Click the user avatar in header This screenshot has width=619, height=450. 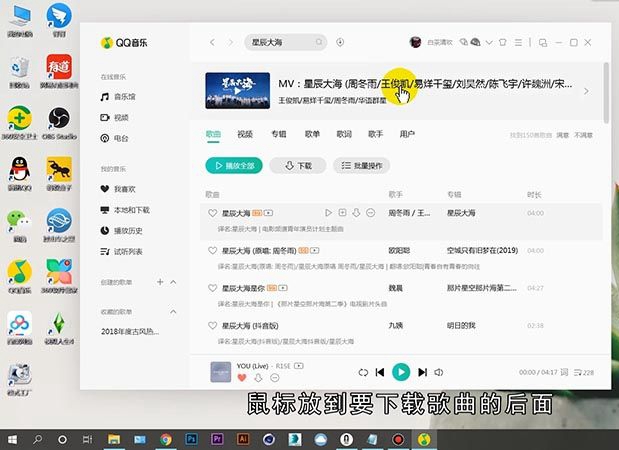click(415, 42)
